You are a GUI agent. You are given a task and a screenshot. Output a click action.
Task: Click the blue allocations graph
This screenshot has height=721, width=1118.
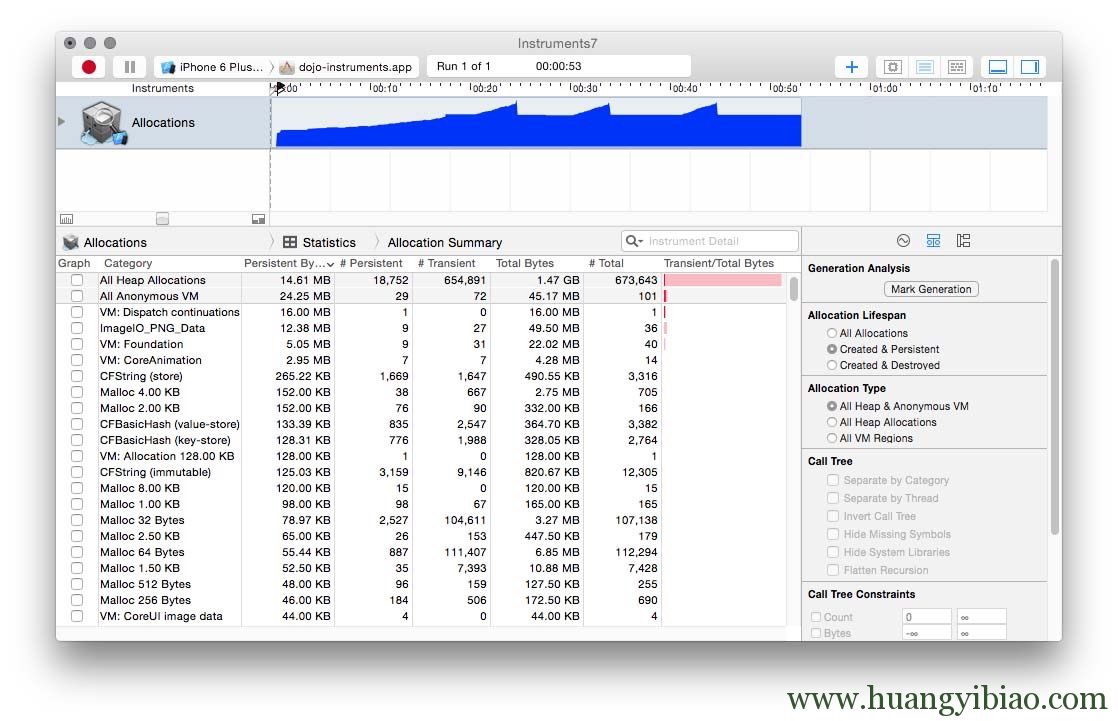pyautogui.click(x=538, y=126)
